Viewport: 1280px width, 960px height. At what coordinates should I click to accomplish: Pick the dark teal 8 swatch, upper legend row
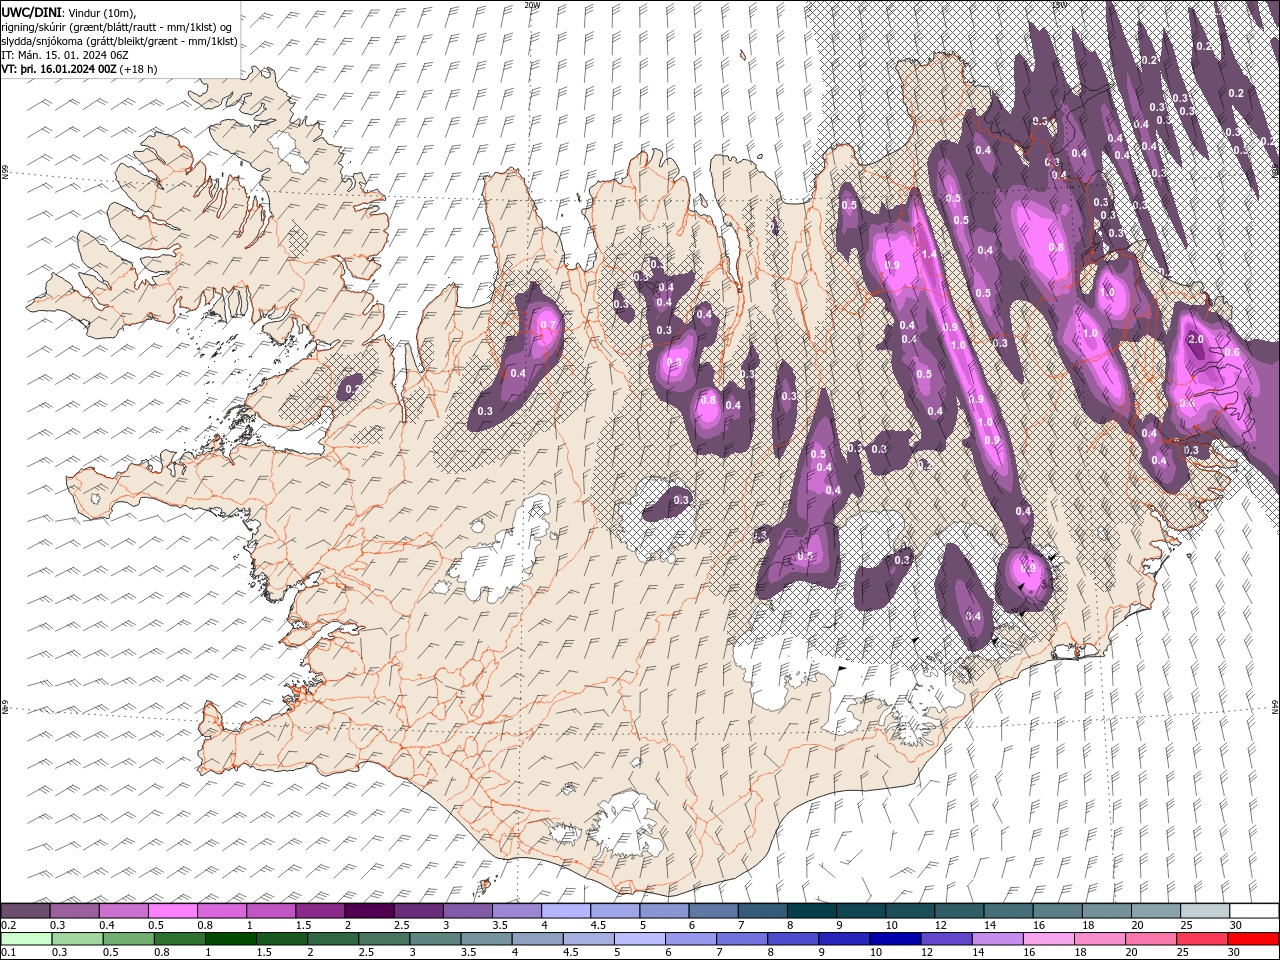point(811,910)
